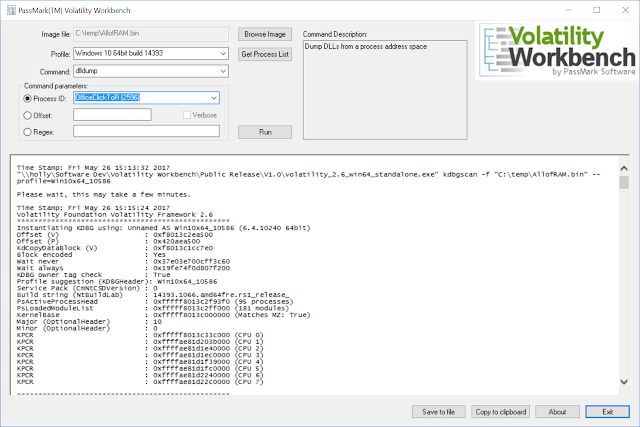Click the output scrollbar up arrow
Image resolution: width=640 pixels, height=427 pixels.
click(624, 168)
